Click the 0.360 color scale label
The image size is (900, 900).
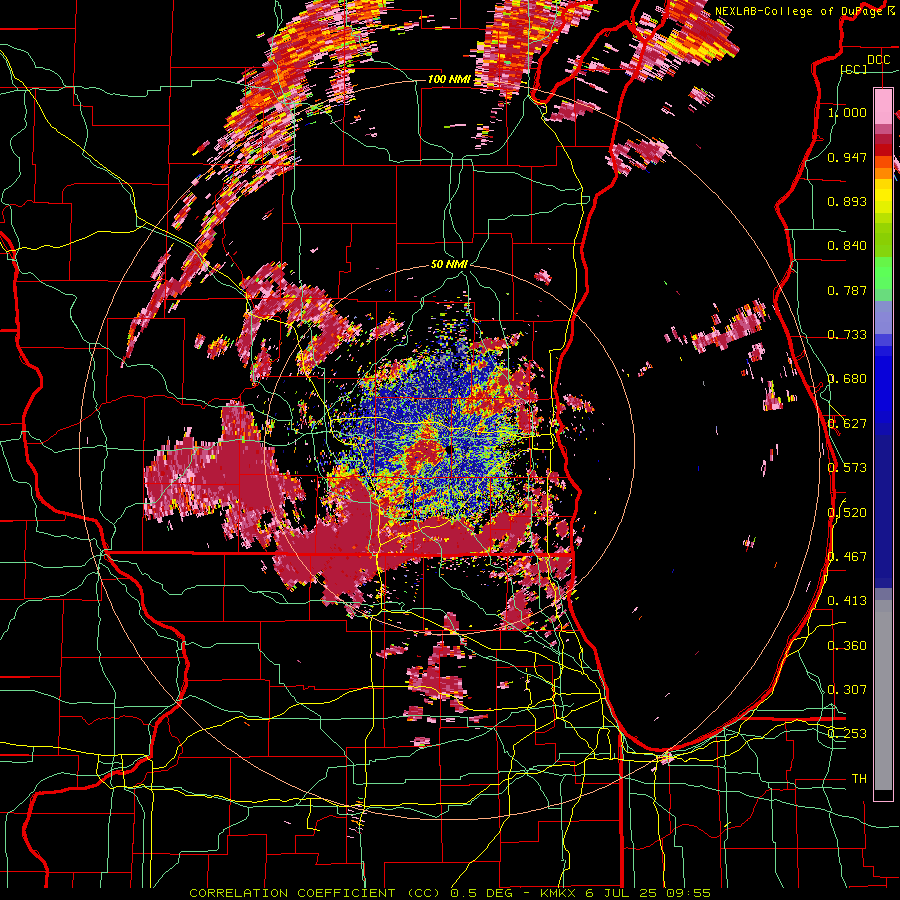click(847, 646)
